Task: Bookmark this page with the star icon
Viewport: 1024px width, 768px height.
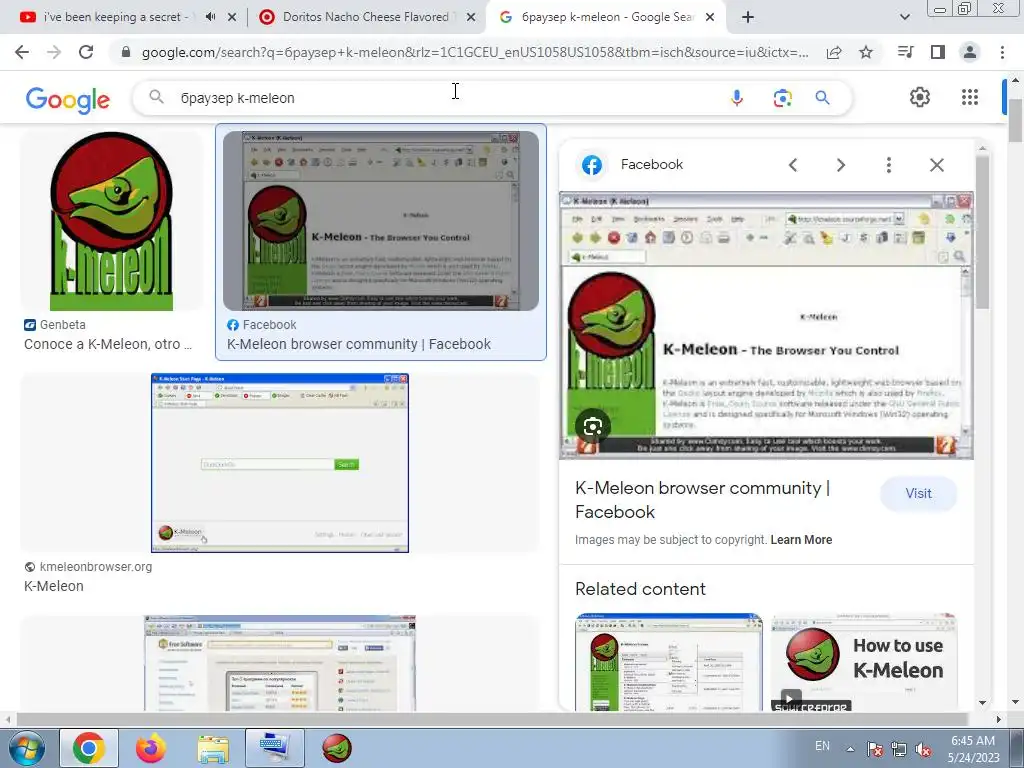Action: pos(866,52)
